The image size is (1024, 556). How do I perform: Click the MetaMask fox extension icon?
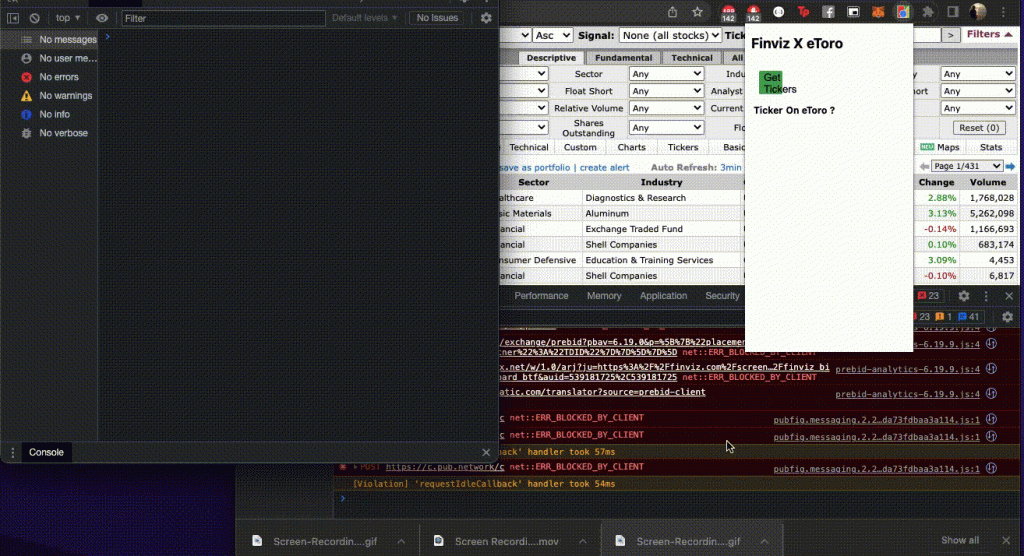tap(879, 12)
